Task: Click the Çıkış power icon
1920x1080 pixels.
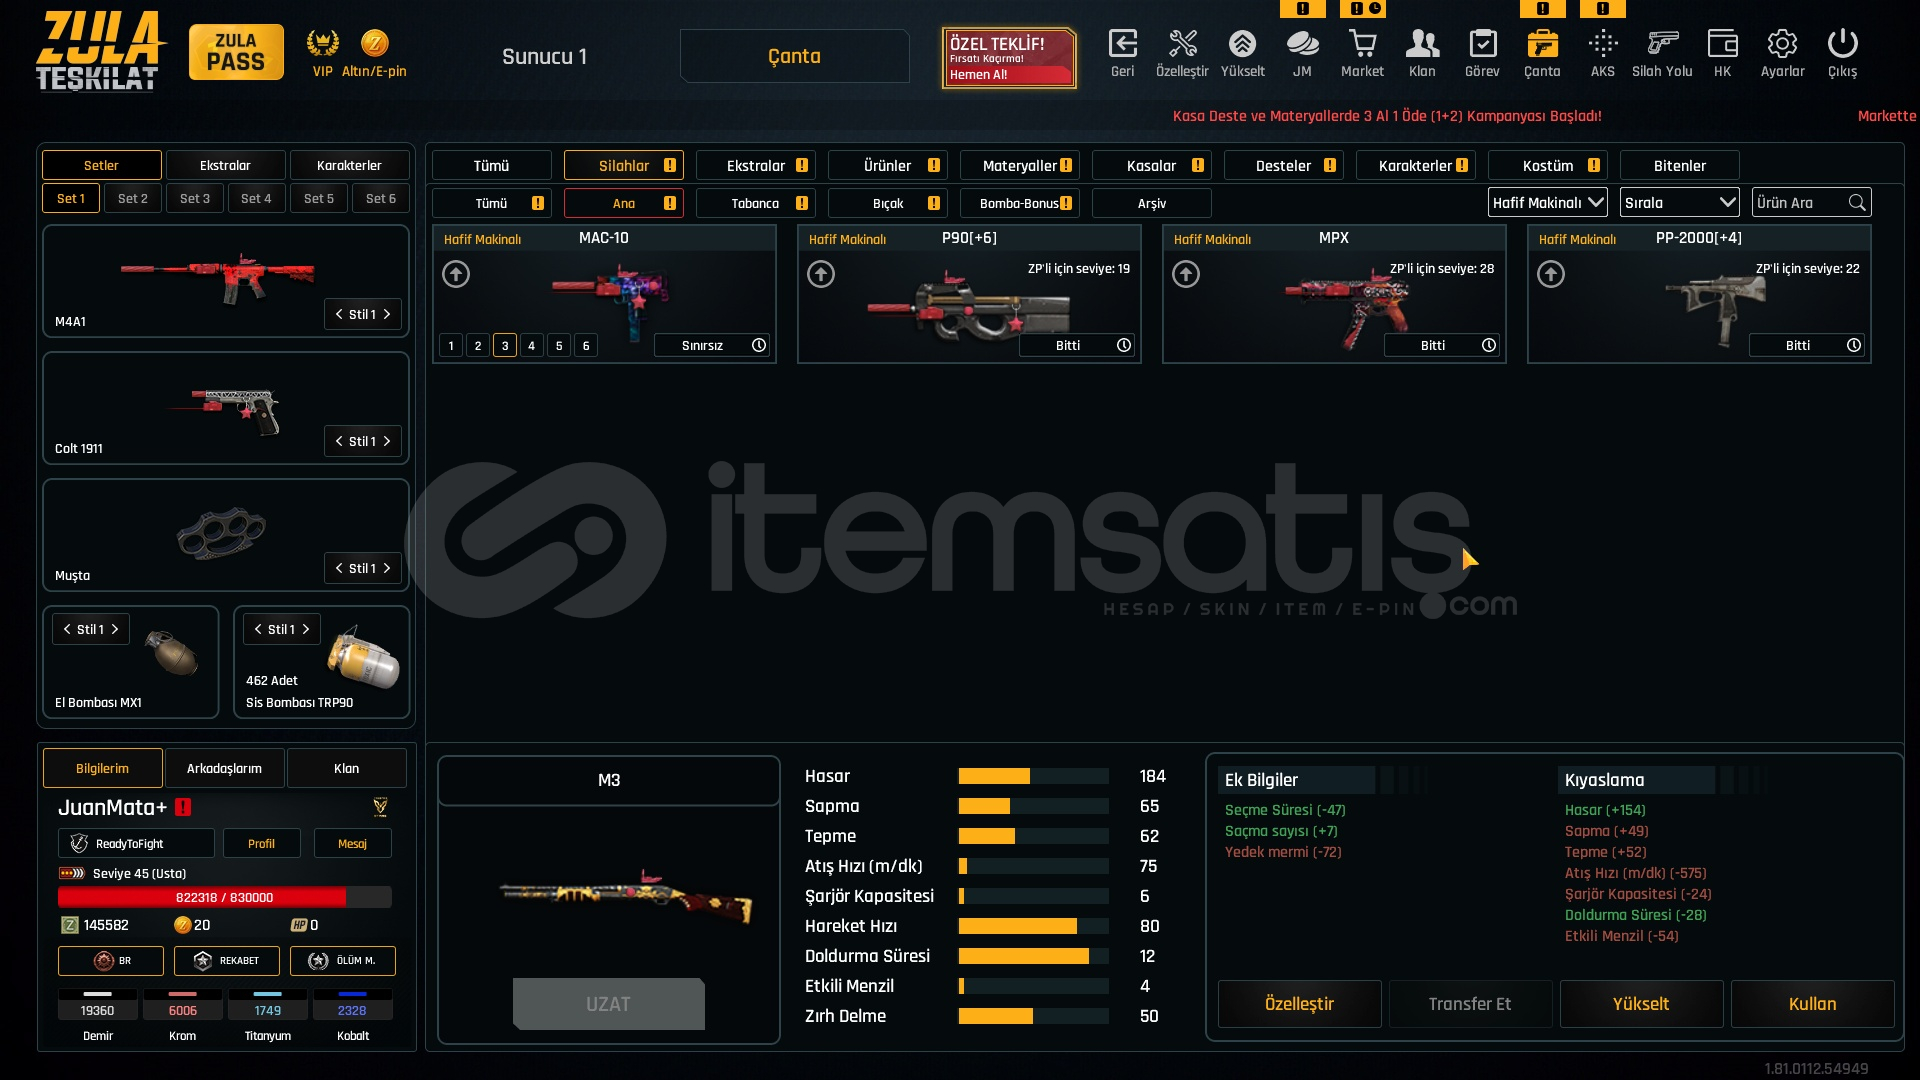Action: pos(1842,45)
